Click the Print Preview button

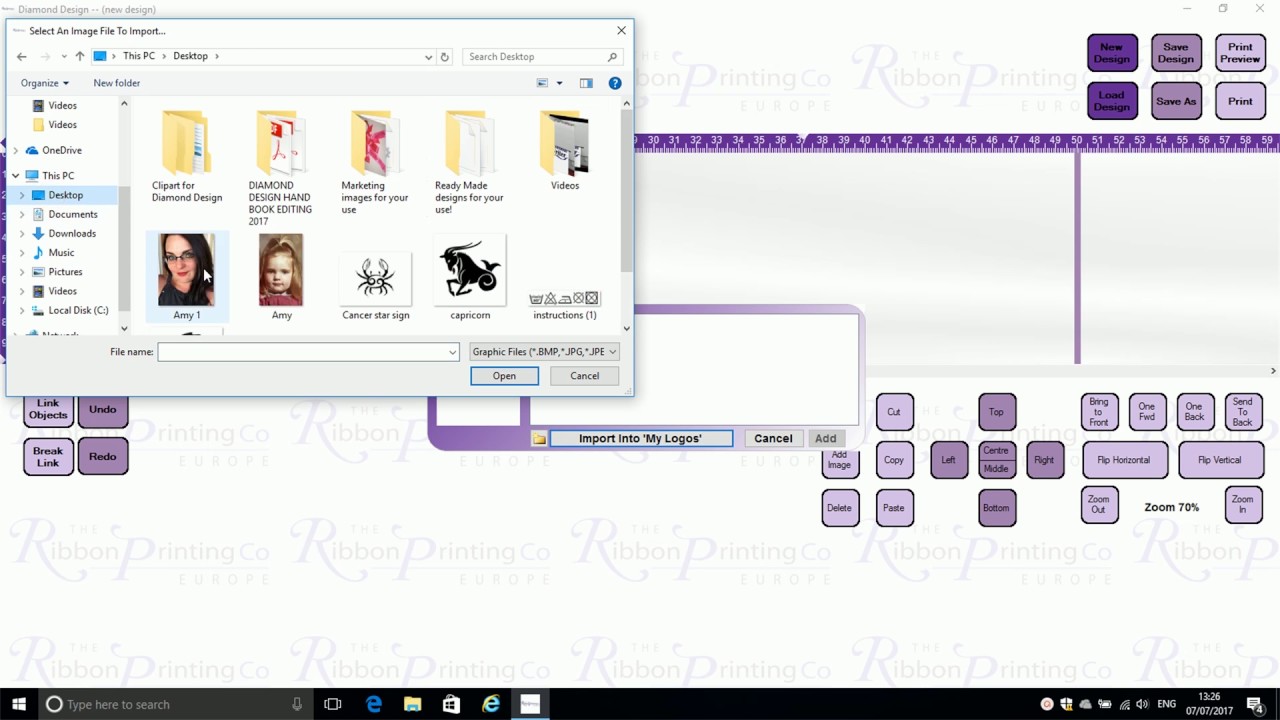pyautogui.click(x=1240, y=53)
